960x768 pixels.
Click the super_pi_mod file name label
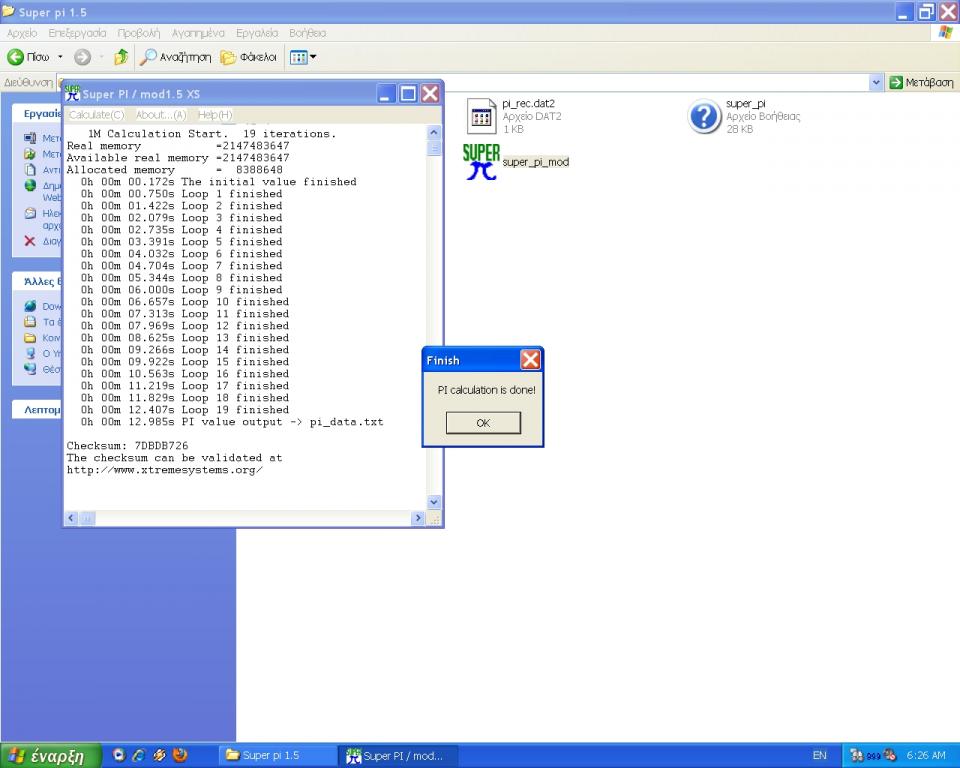click(536, 162)
